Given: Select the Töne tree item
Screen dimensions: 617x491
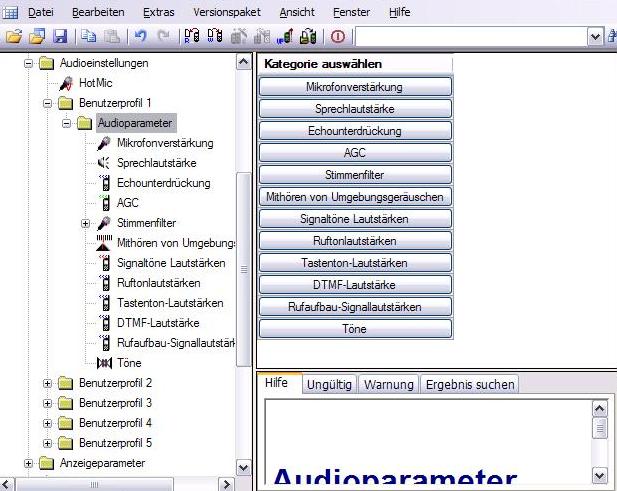Looking at the screenshot, I should click(129, 363).
